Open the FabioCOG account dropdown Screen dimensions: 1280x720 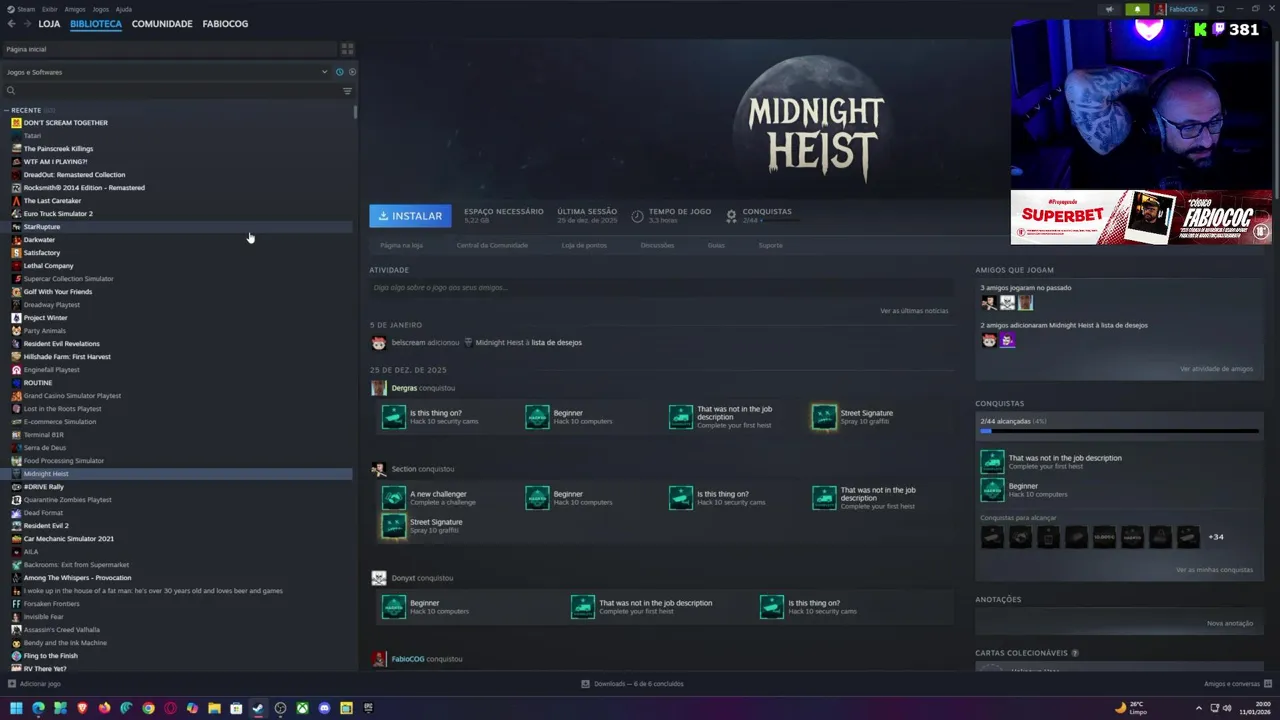click(1182, 9)
